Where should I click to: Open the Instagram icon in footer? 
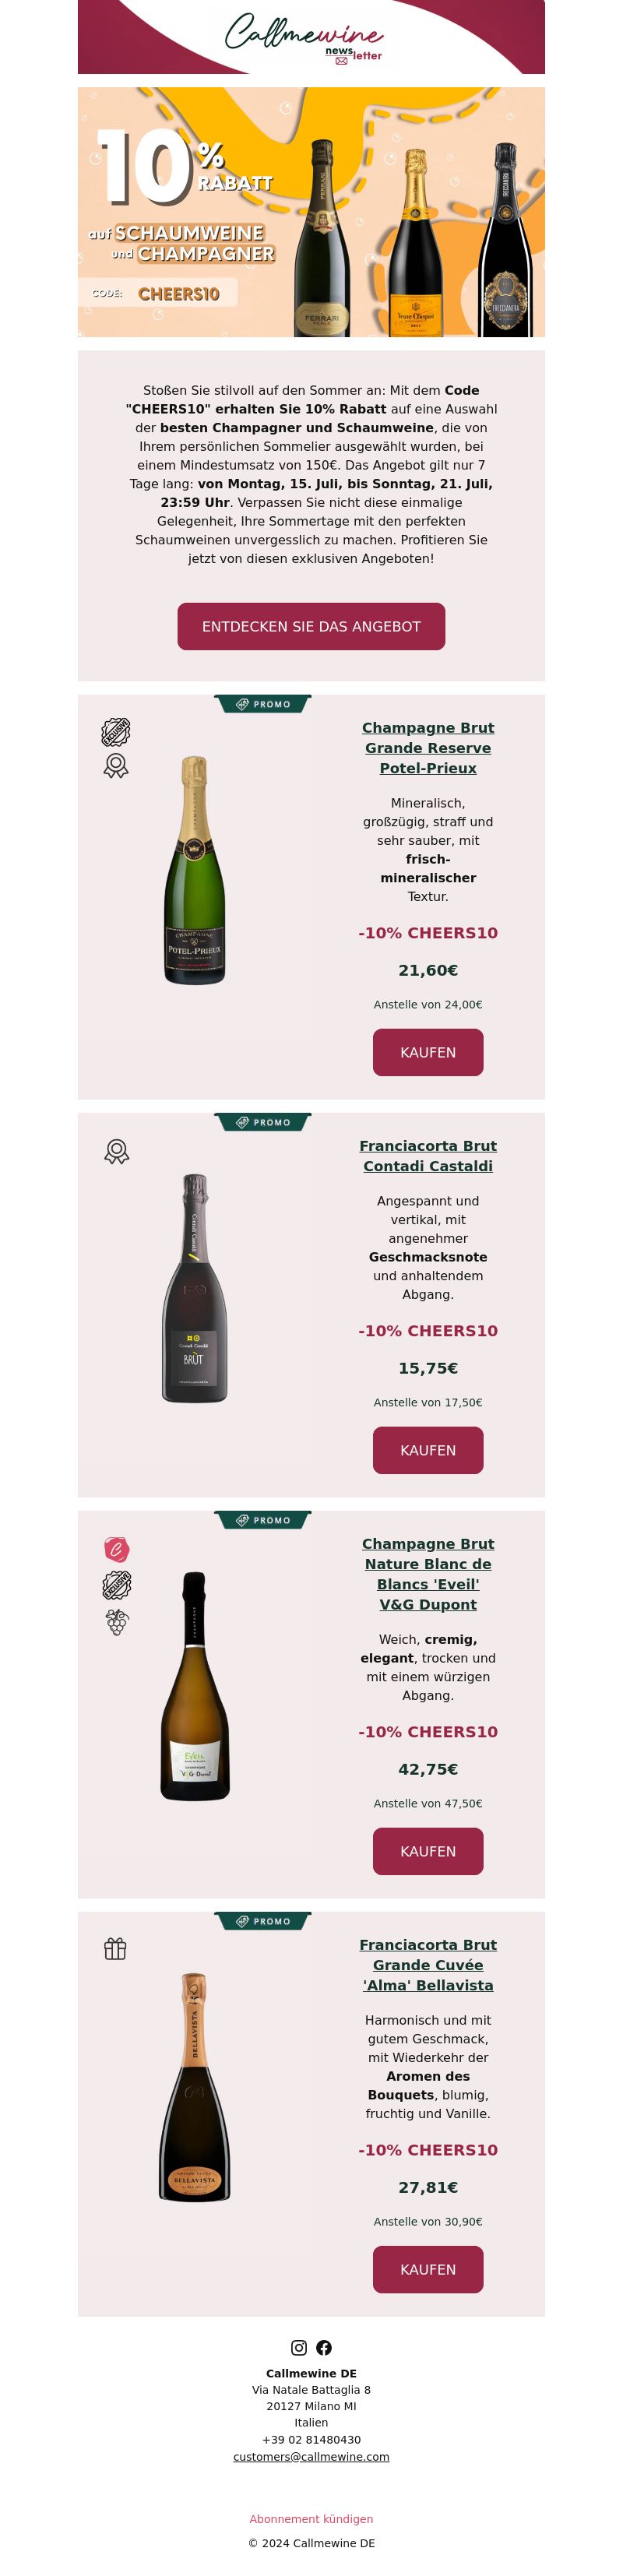click(x=298, y=2347)
